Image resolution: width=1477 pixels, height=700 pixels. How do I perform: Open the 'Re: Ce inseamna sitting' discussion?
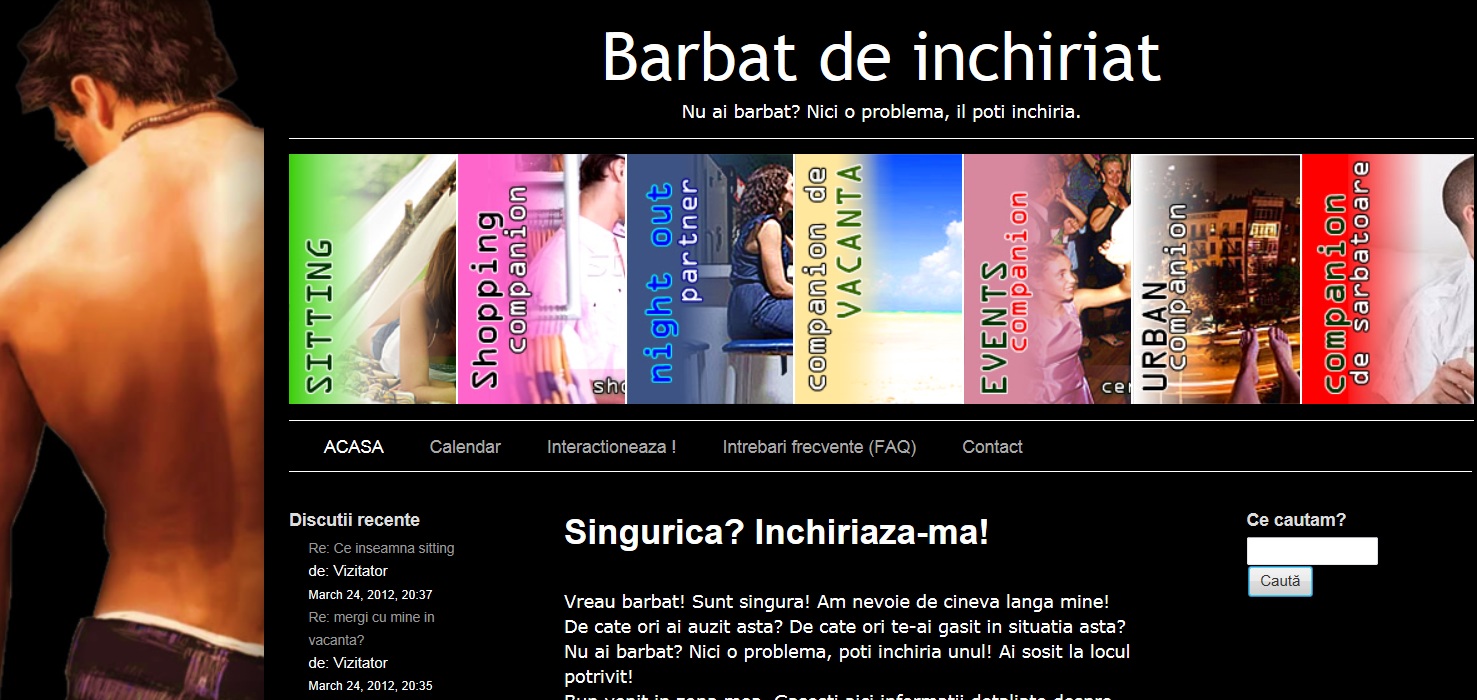(381, 548)
